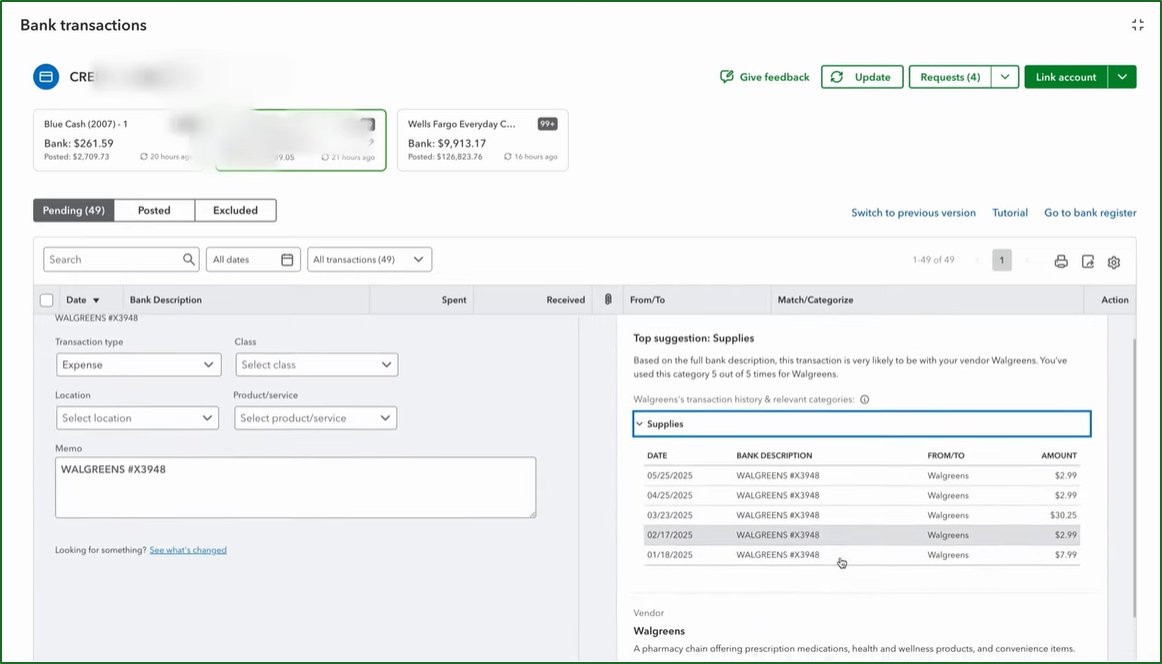Tick the select-all checkbox in the table header

[47, 300]
